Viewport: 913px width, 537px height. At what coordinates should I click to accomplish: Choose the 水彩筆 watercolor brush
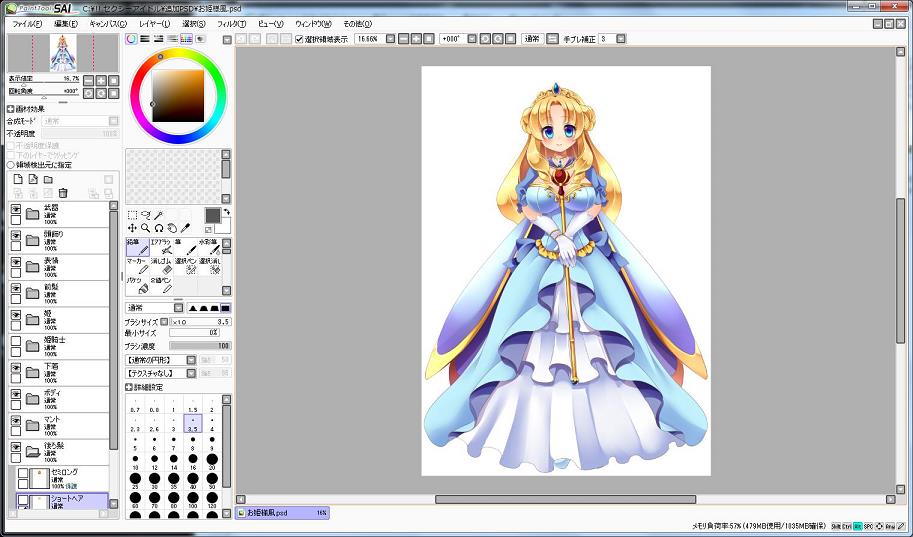210,246
